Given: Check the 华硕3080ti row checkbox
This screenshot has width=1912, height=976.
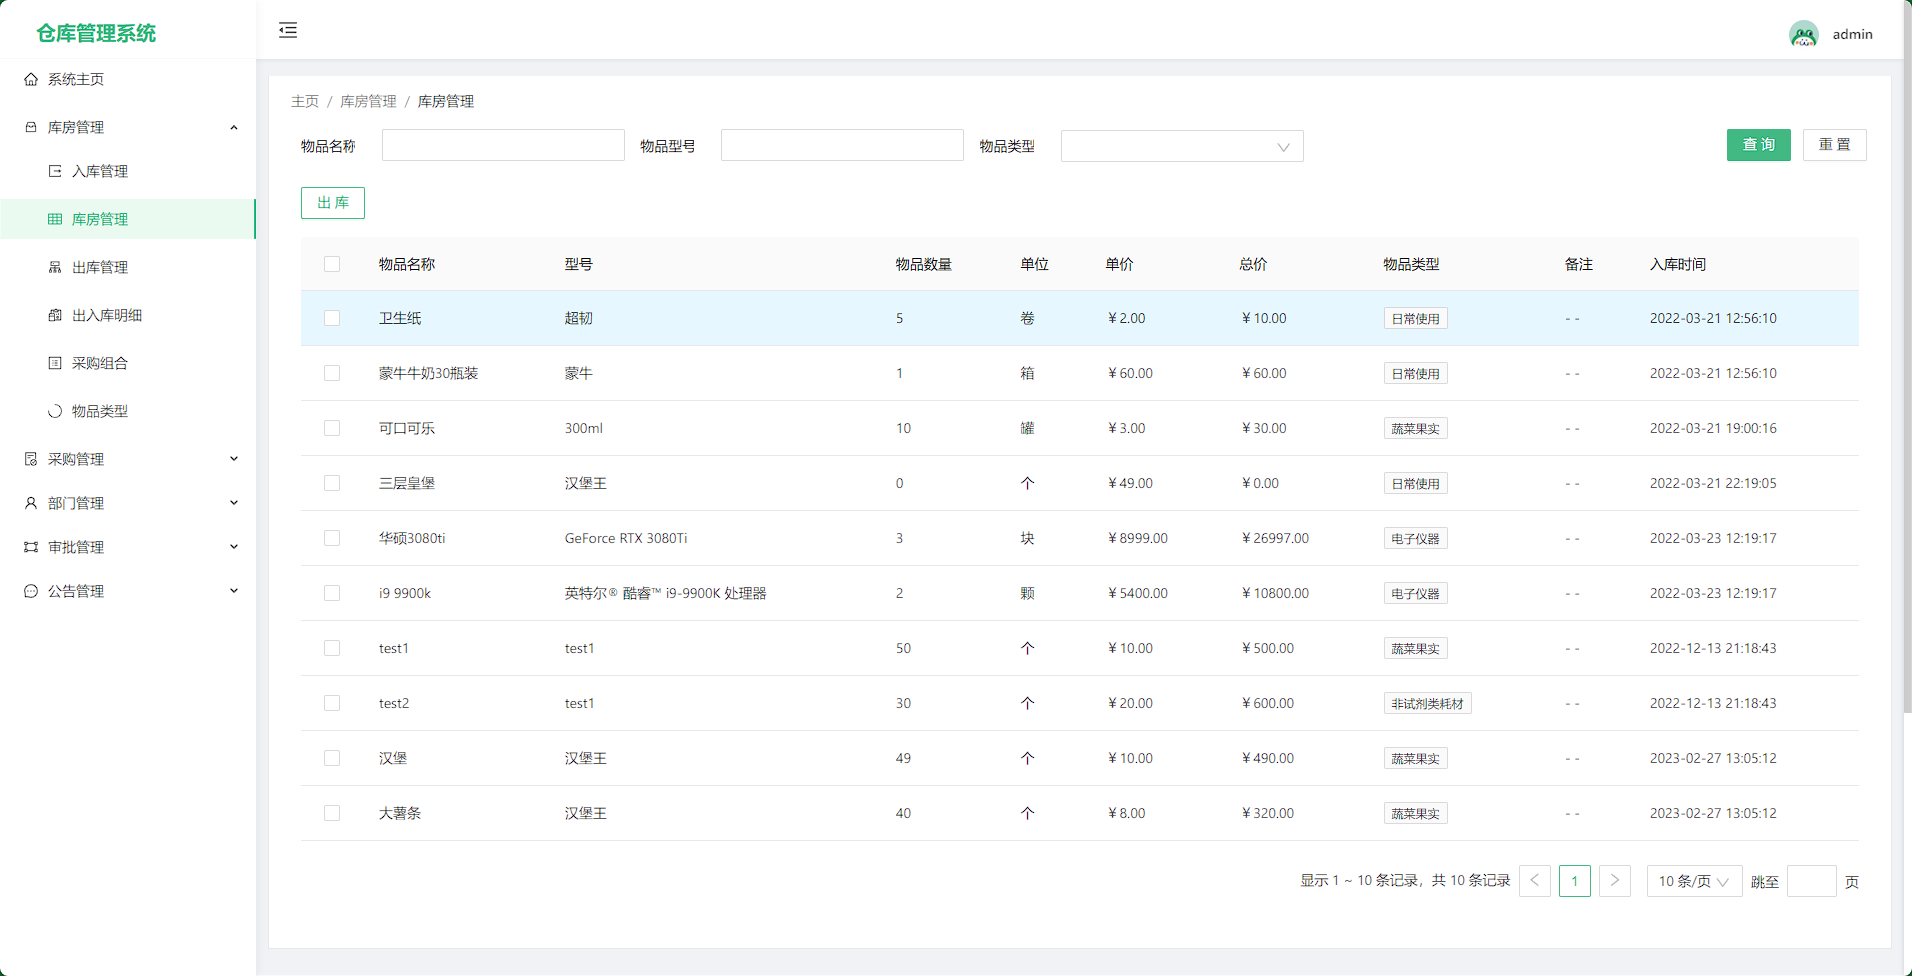Looking at the screenshot, I should point(332,538).
